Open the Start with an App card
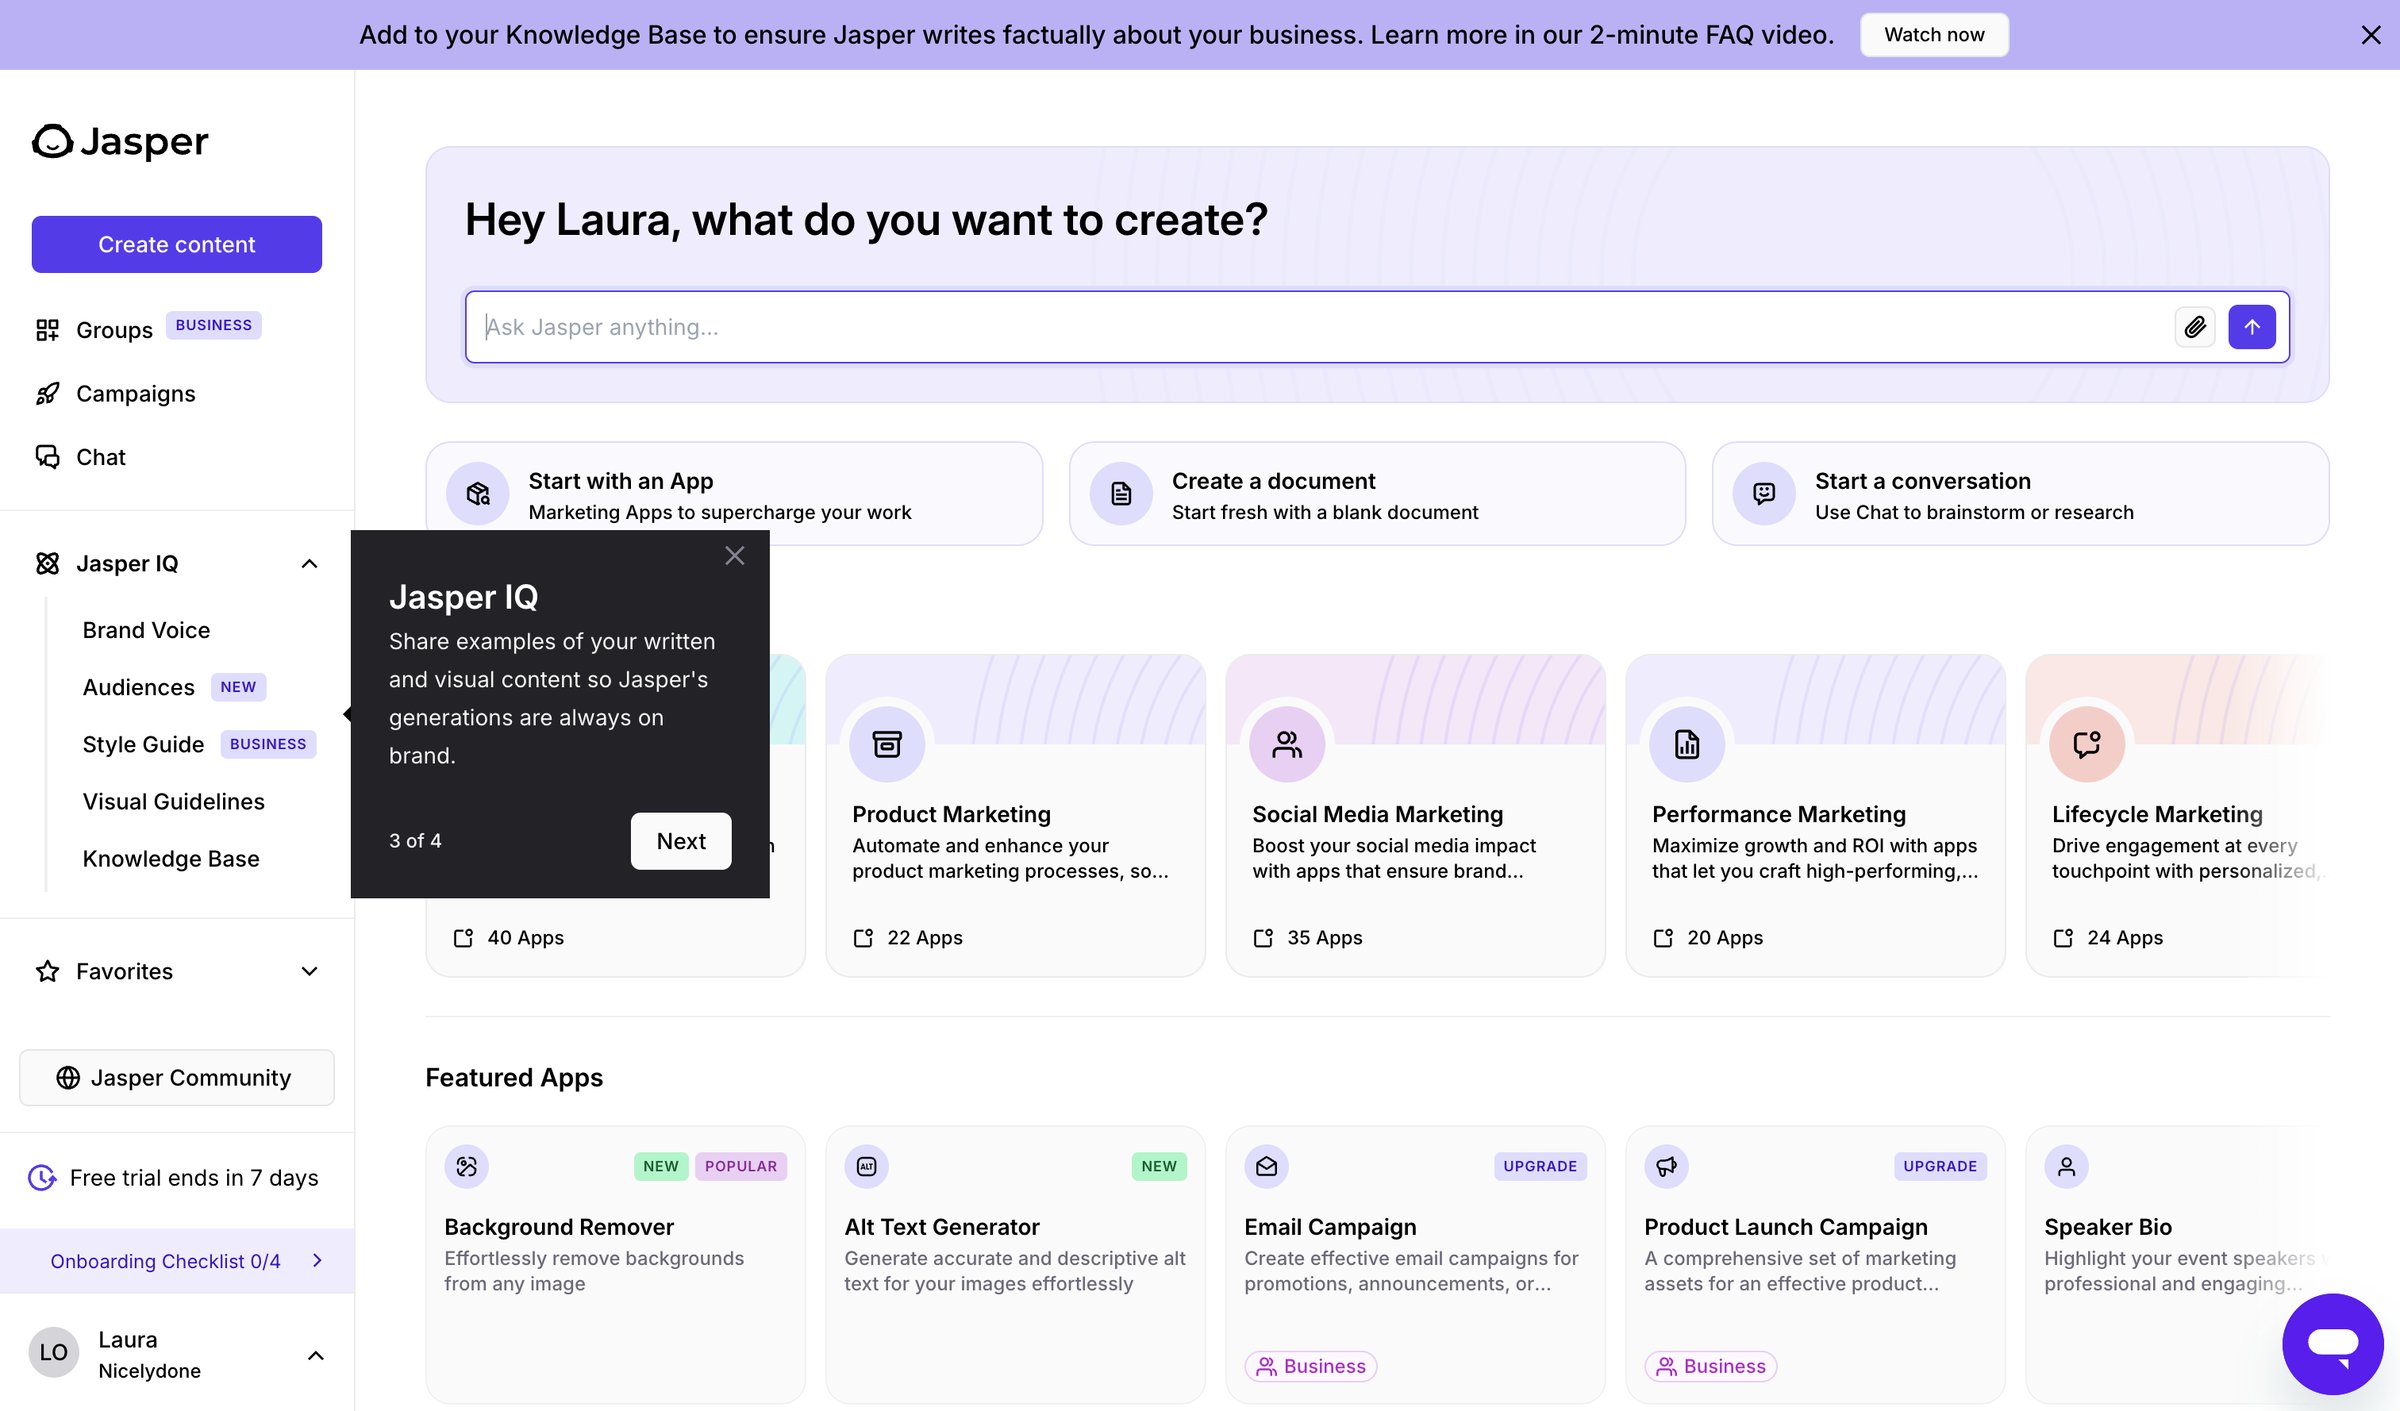This screenshot has width=2400, height=1411. [x=734, y=494]
